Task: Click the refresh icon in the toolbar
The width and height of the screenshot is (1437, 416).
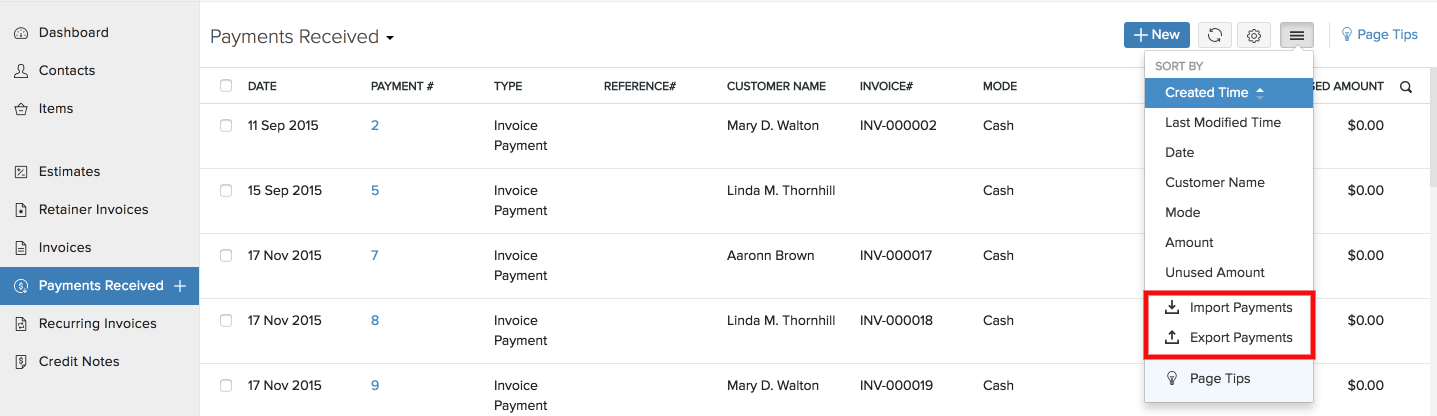Action: pyautogui.click(x=1214, y=35)
